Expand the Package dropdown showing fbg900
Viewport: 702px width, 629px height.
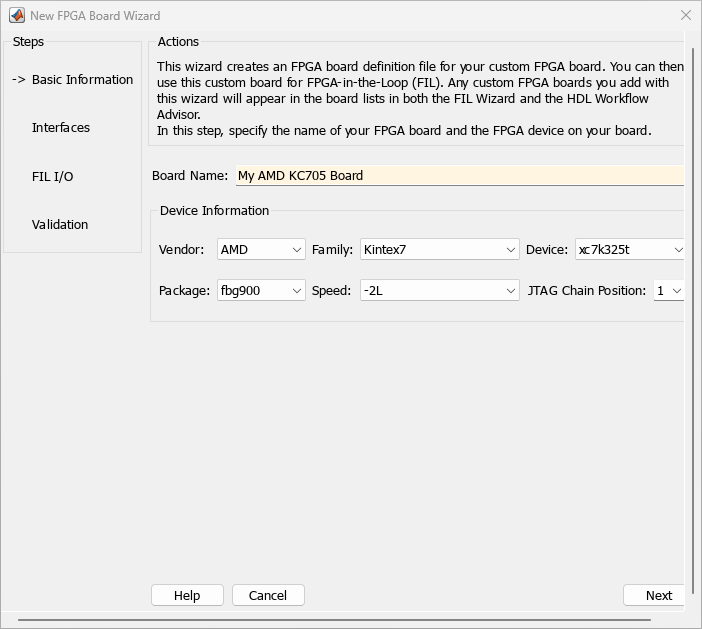point(261,291)
